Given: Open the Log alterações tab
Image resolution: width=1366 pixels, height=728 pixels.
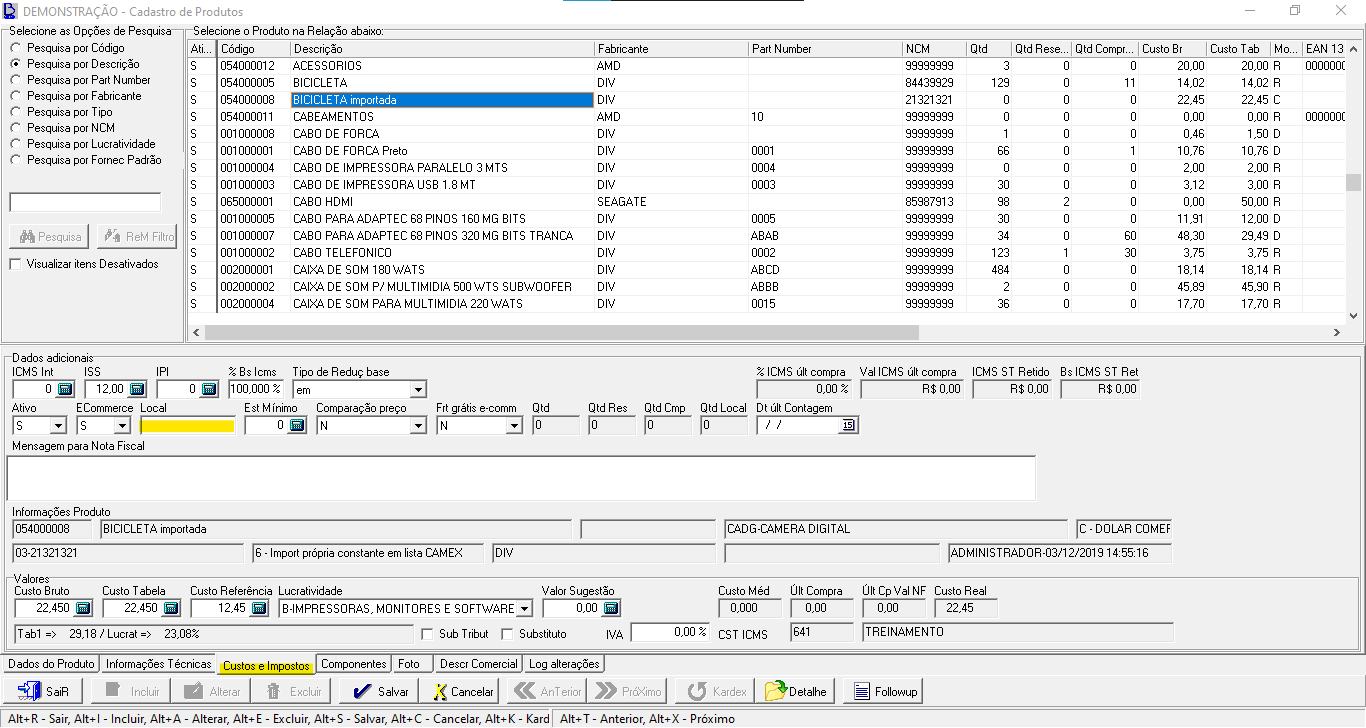Looking at the screenshot, I should tap(564, 664).
